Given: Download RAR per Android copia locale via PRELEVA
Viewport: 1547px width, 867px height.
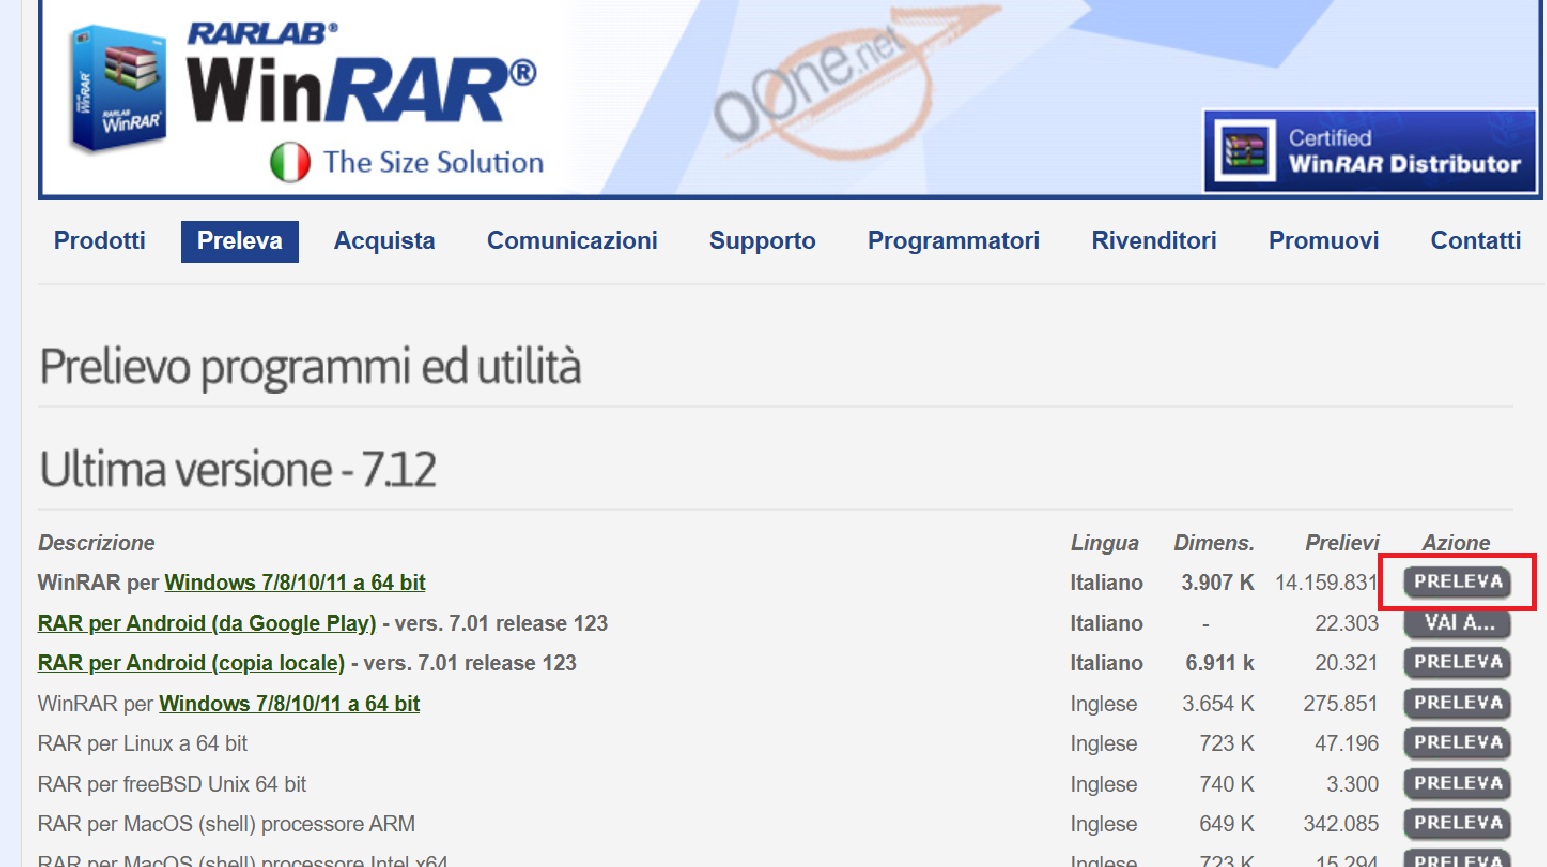Looking at the screenshot, I should (x=1457, y=662).
